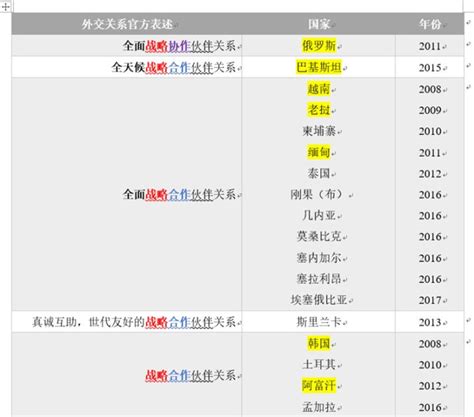Select the 外交关系官方表述 header cell

(127, 24)
